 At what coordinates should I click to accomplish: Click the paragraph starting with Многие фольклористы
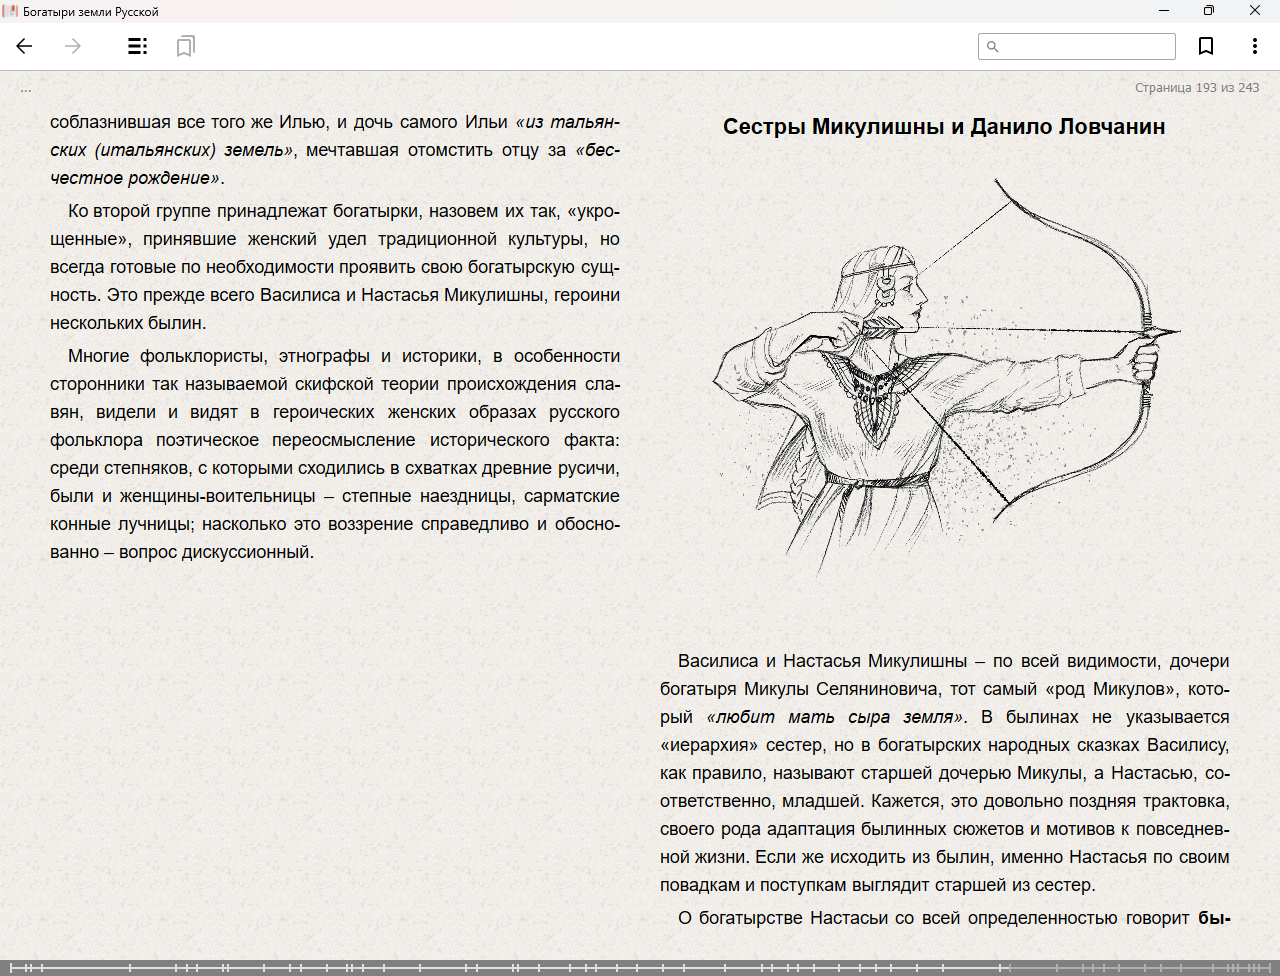tap(335, 454)
